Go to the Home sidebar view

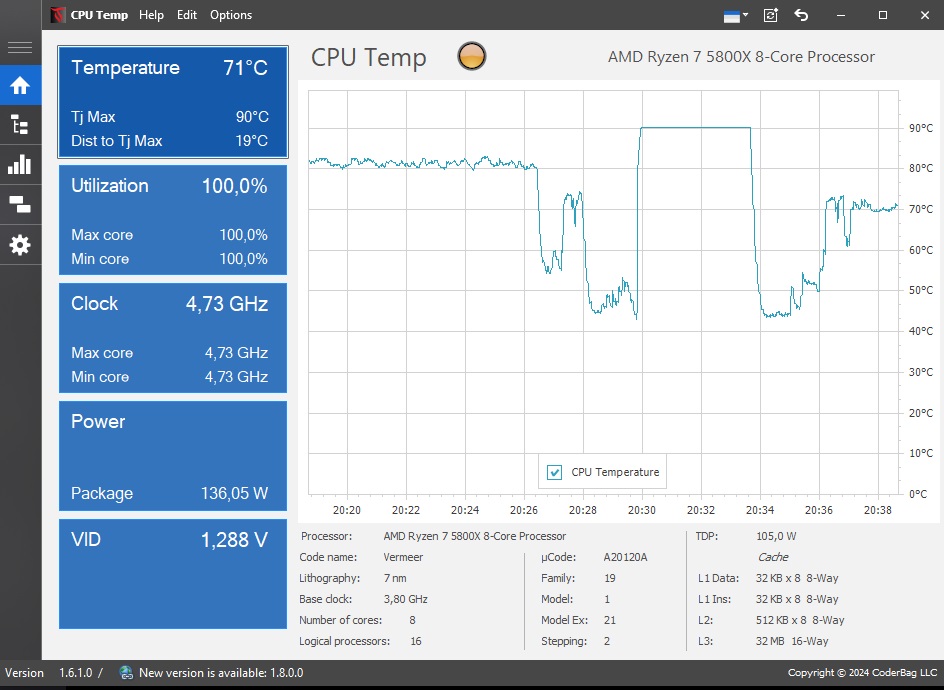click(20, 85)
